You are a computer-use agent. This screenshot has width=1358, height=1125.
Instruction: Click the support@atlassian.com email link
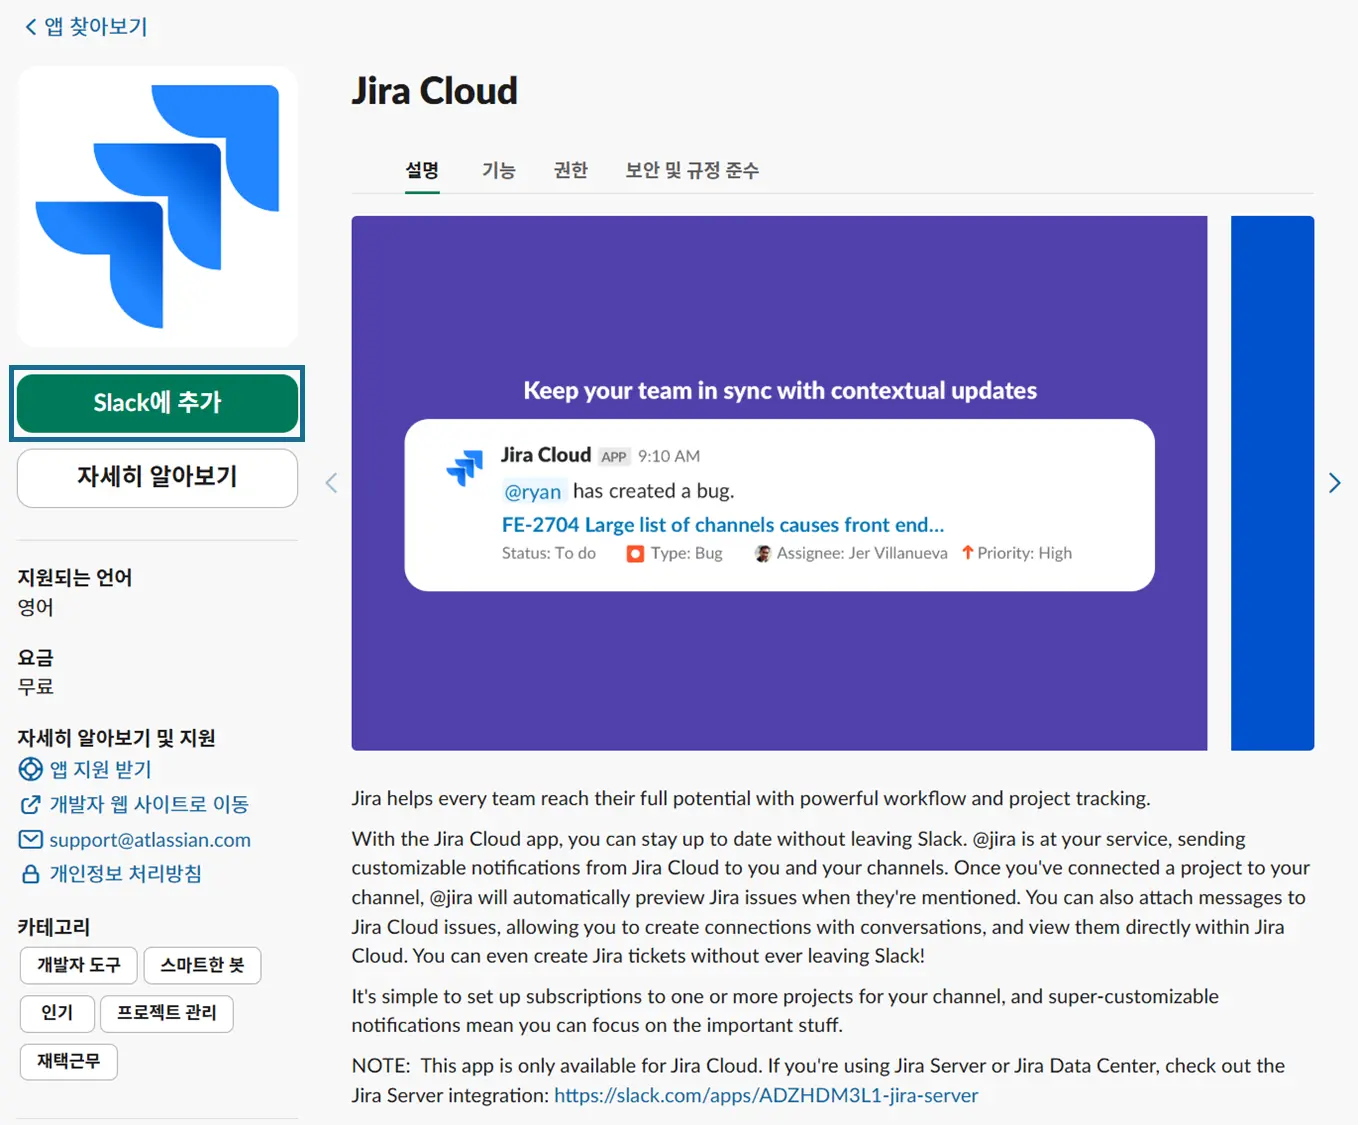click(x=150, y=840)
